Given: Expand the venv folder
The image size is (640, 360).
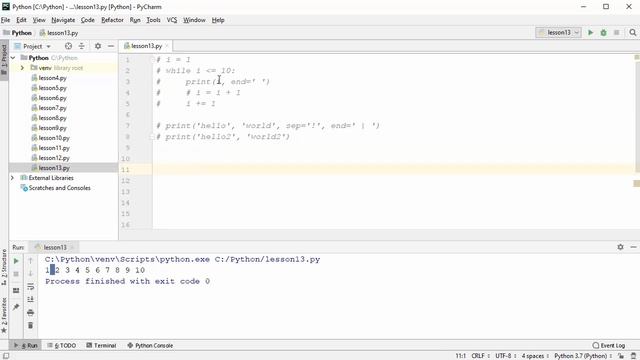Looking at the screenshot, I should coord(22,68).
